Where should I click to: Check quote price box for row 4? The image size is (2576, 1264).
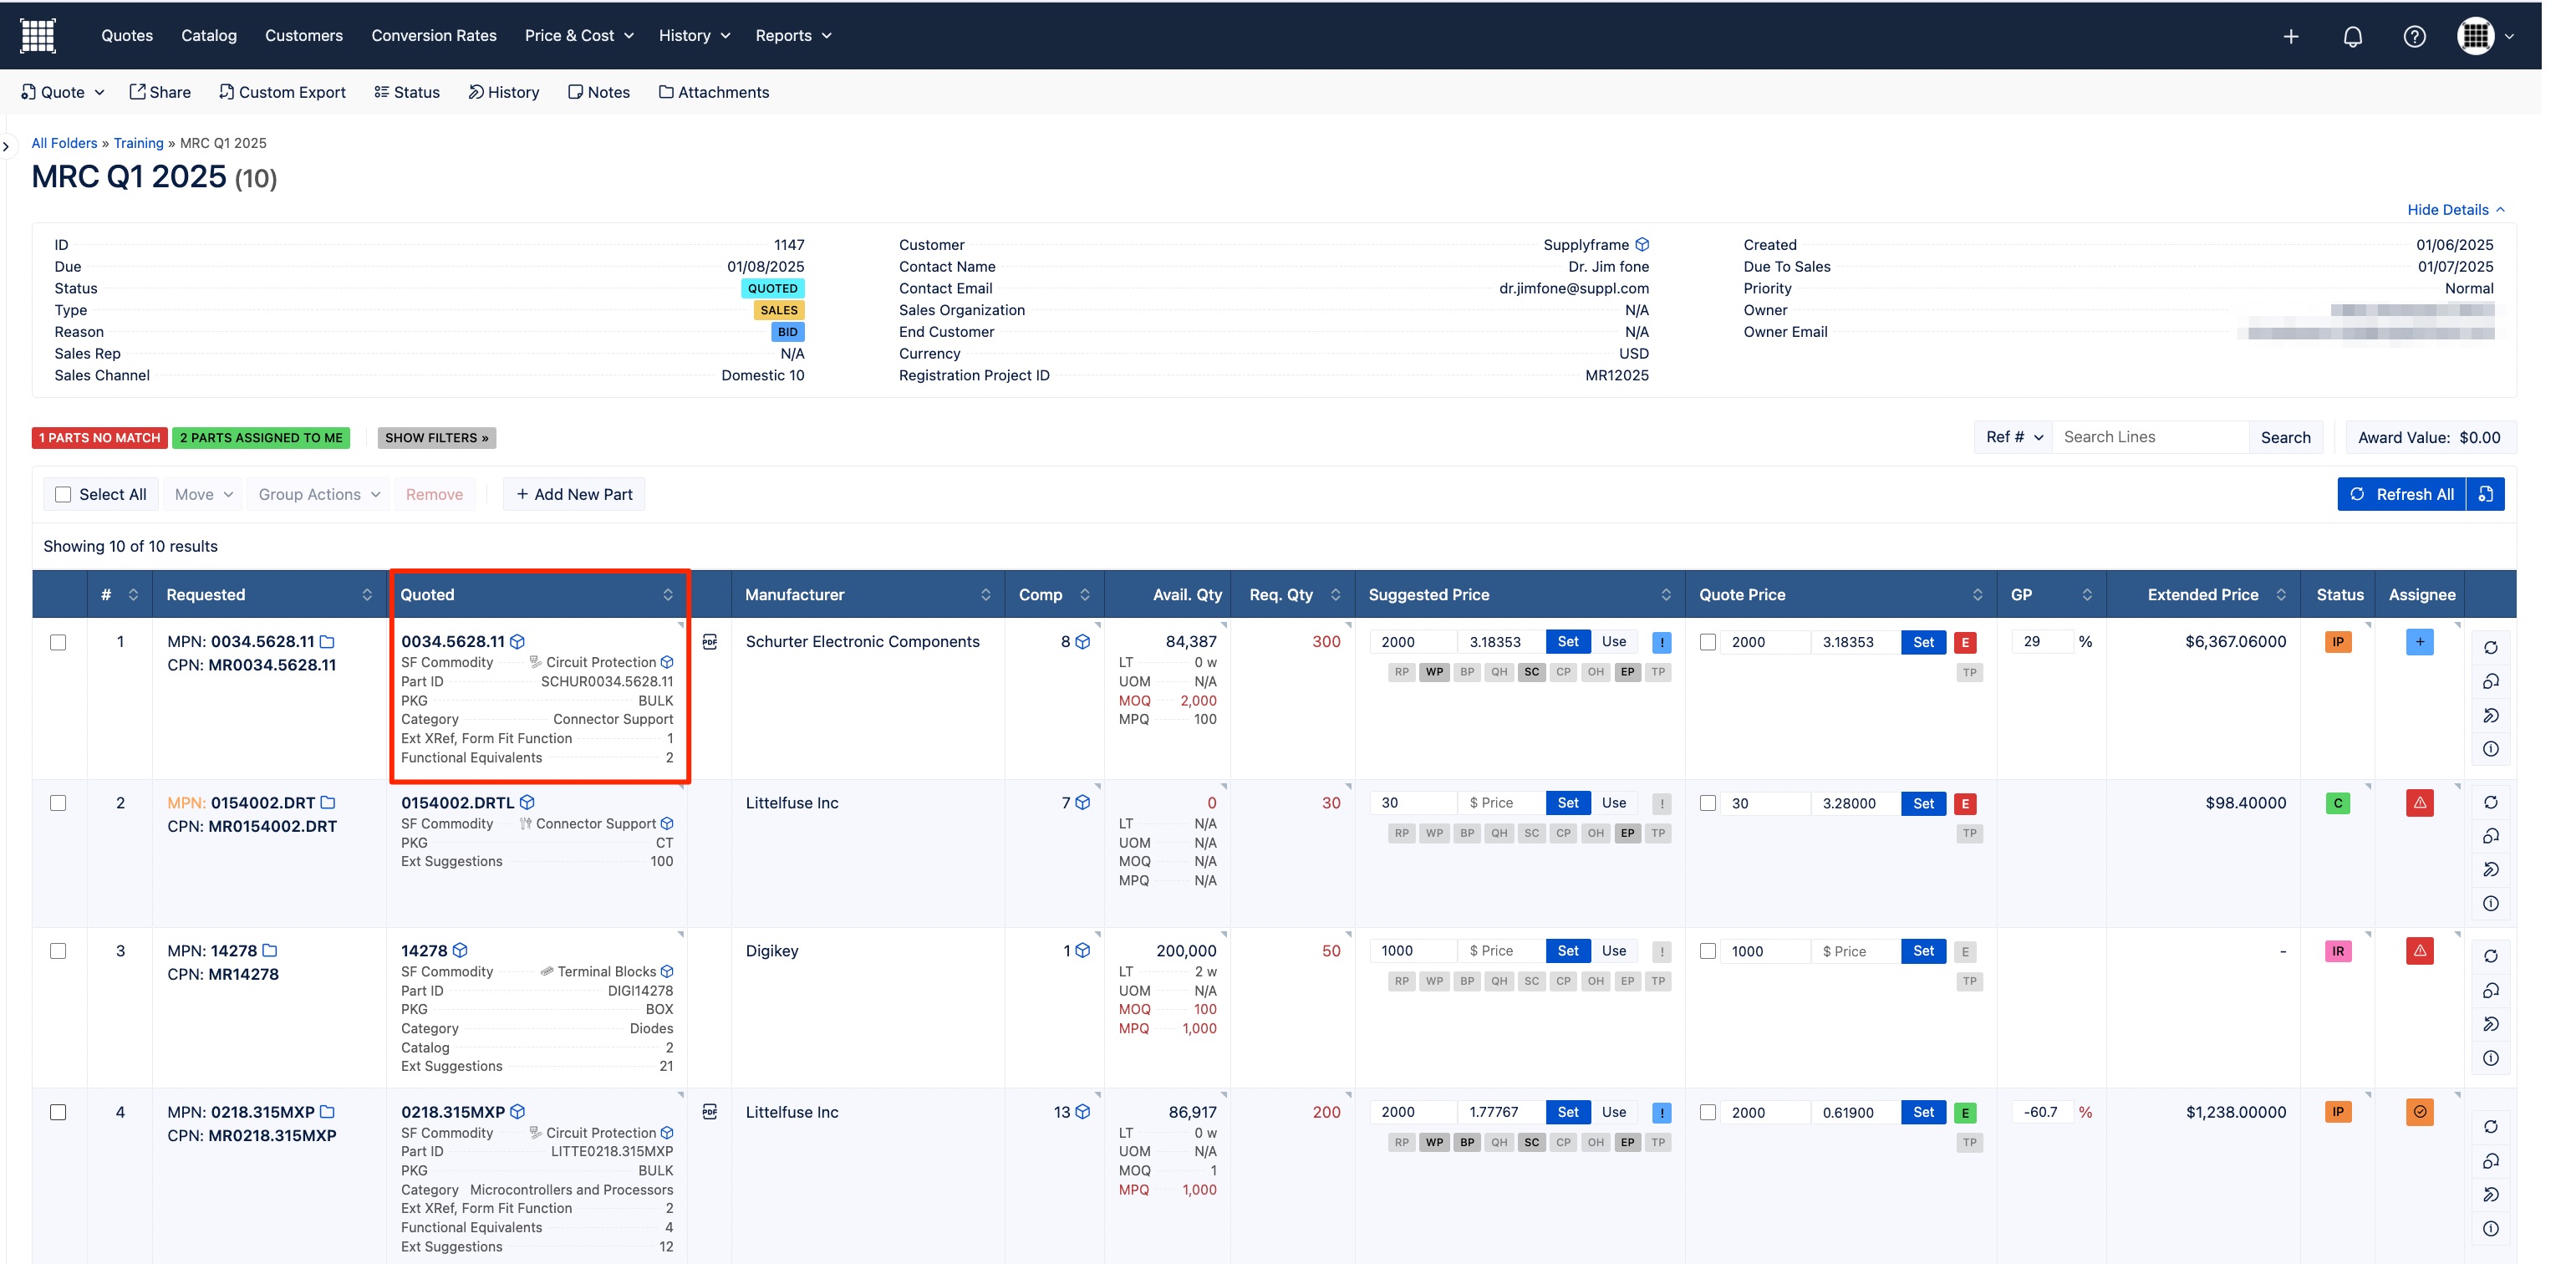pyautogui.click(x=1708, y=1112)
